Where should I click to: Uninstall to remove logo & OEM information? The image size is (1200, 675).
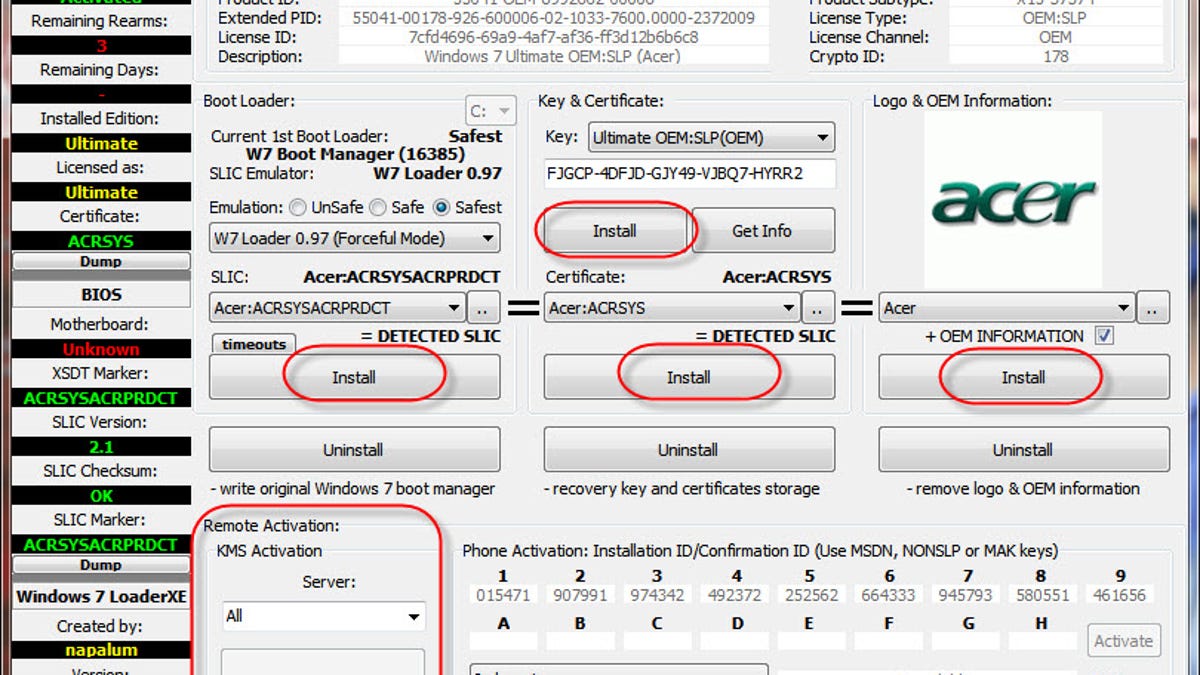click(1024, 450)
